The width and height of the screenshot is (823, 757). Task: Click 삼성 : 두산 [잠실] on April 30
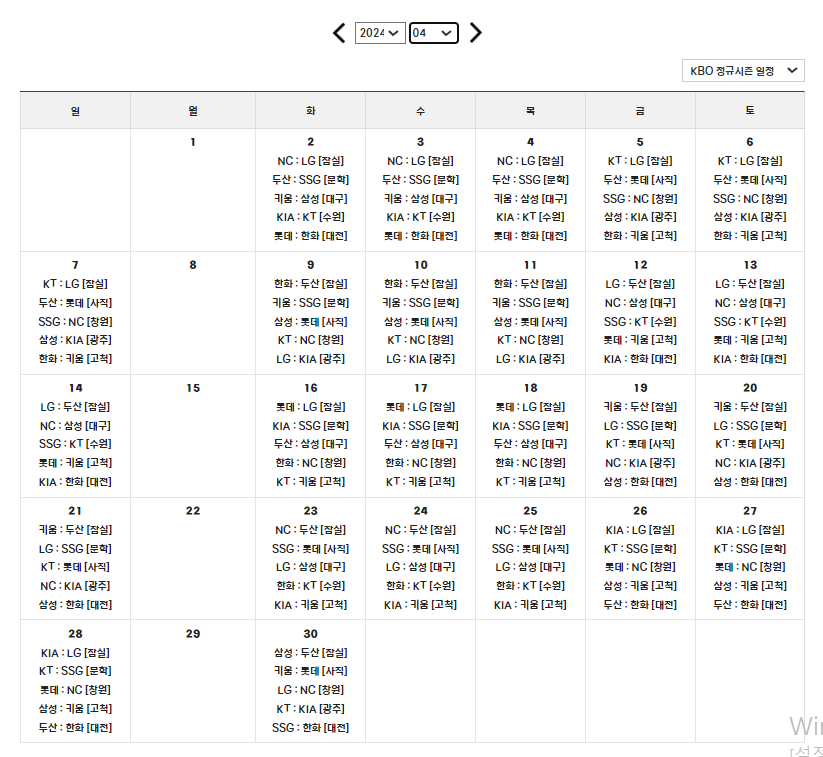click(x=310, y=652)
